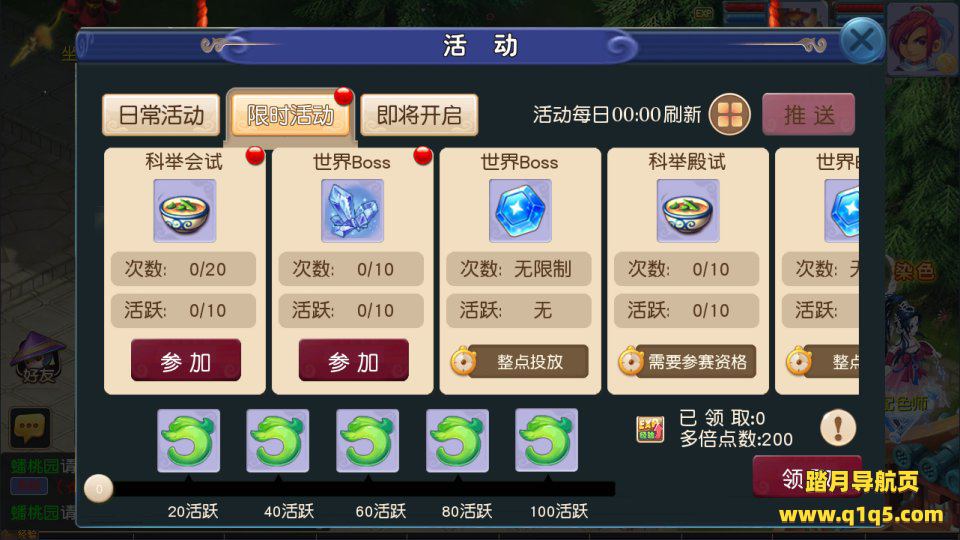
Task: Click the 60活跃 green jade reward
Action: point(367,441)
